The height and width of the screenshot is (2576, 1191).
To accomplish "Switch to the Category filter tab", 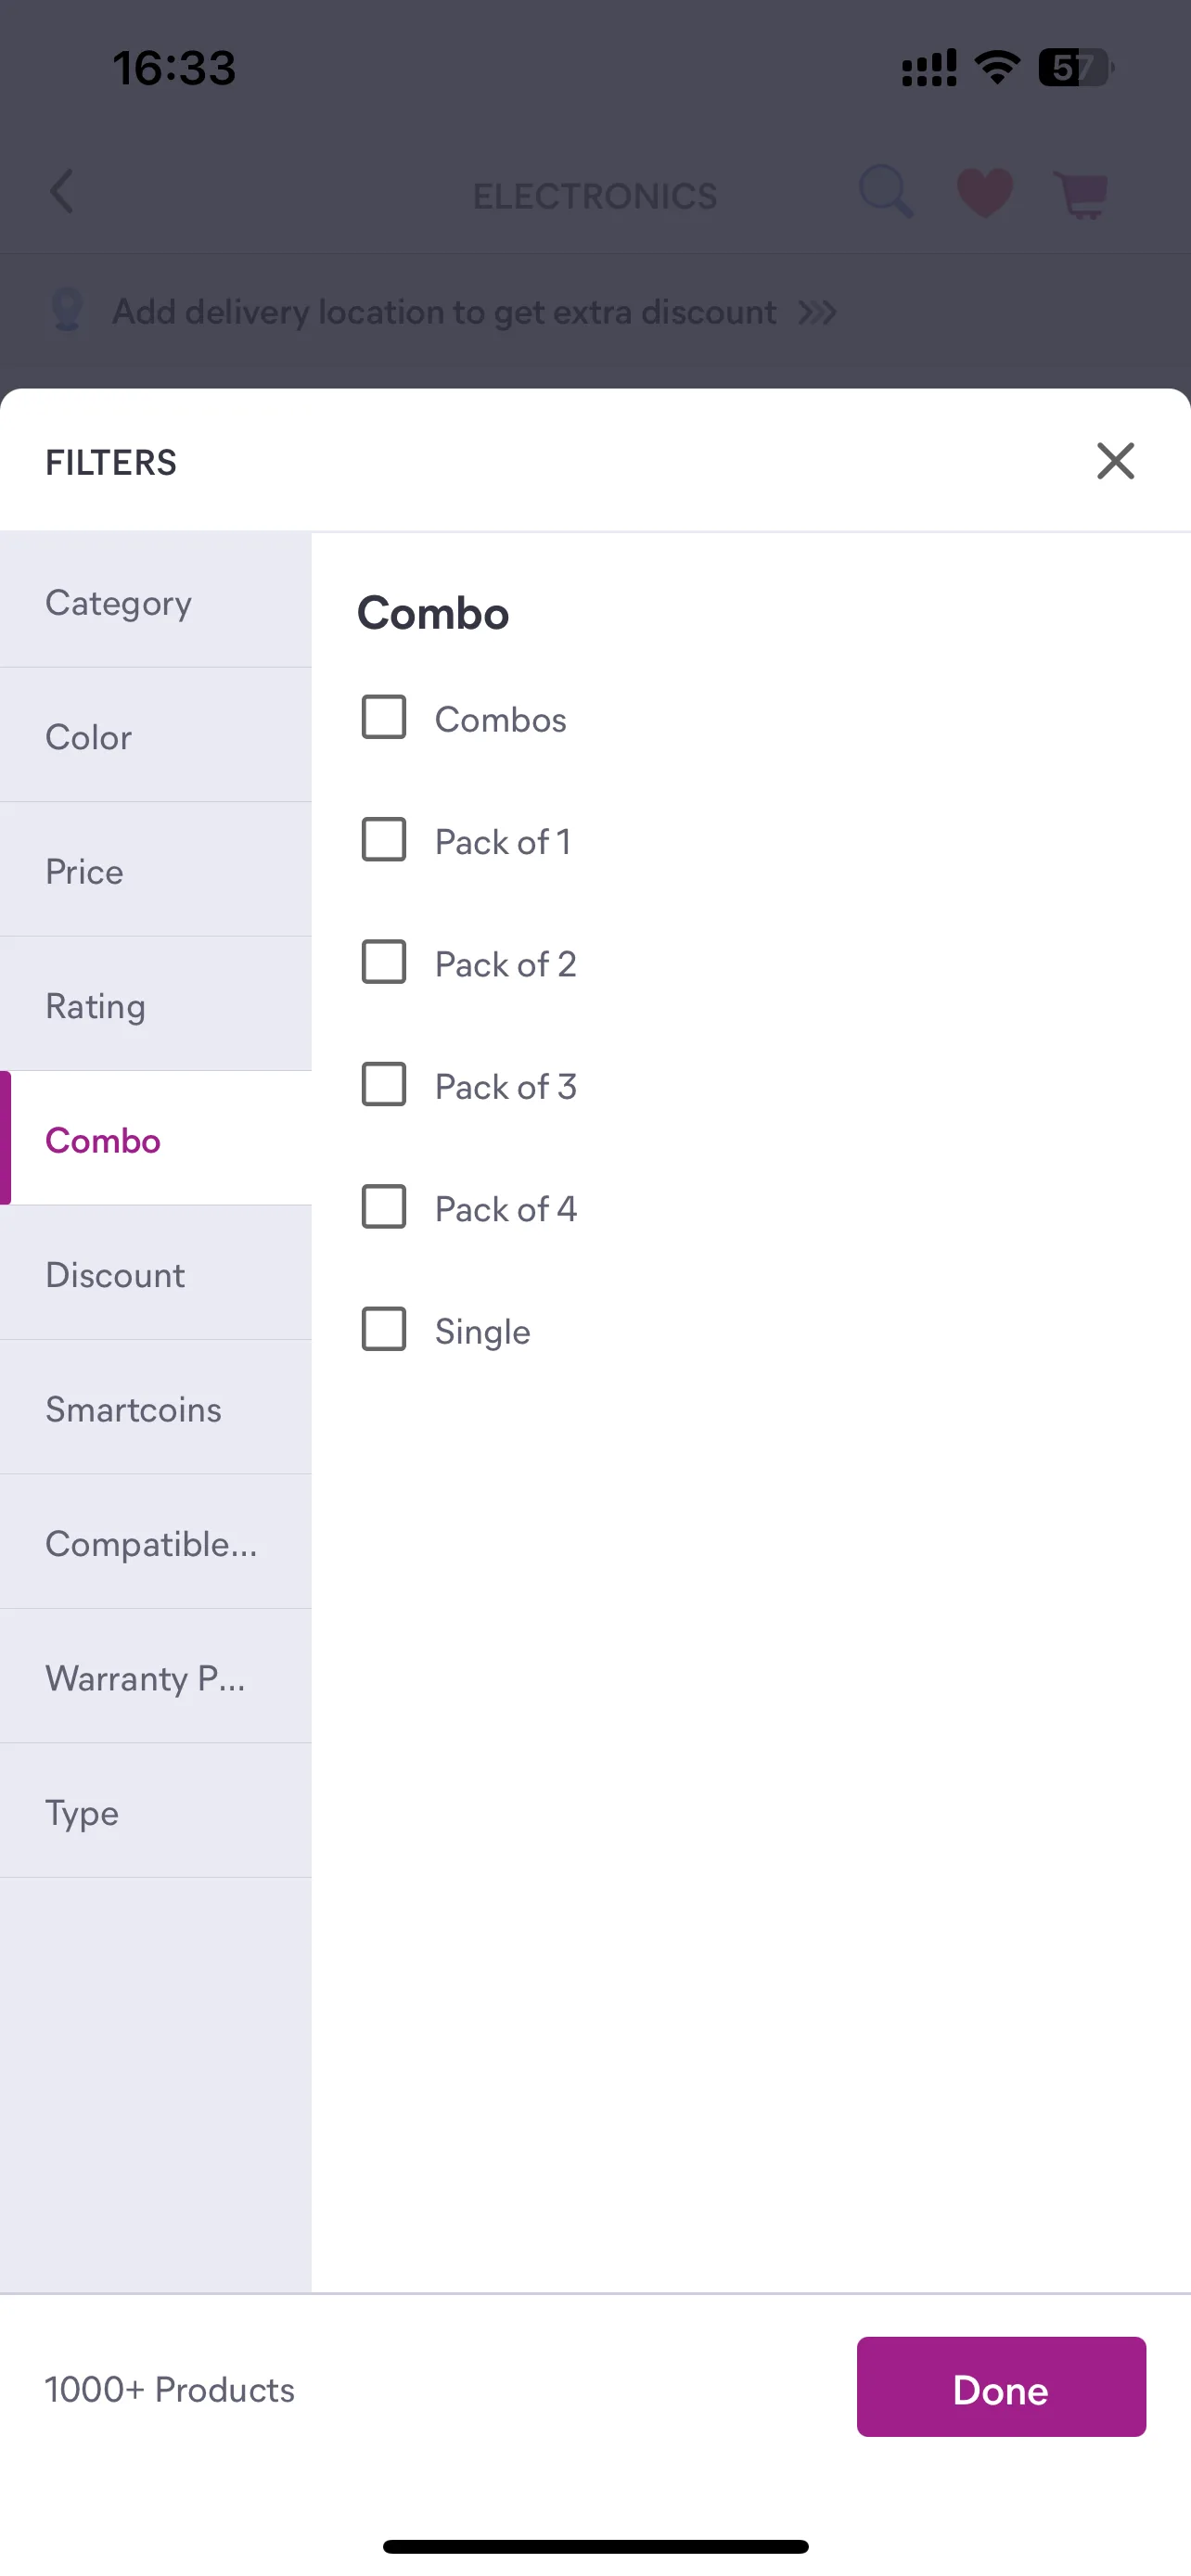I will click(x=156, y=601).
